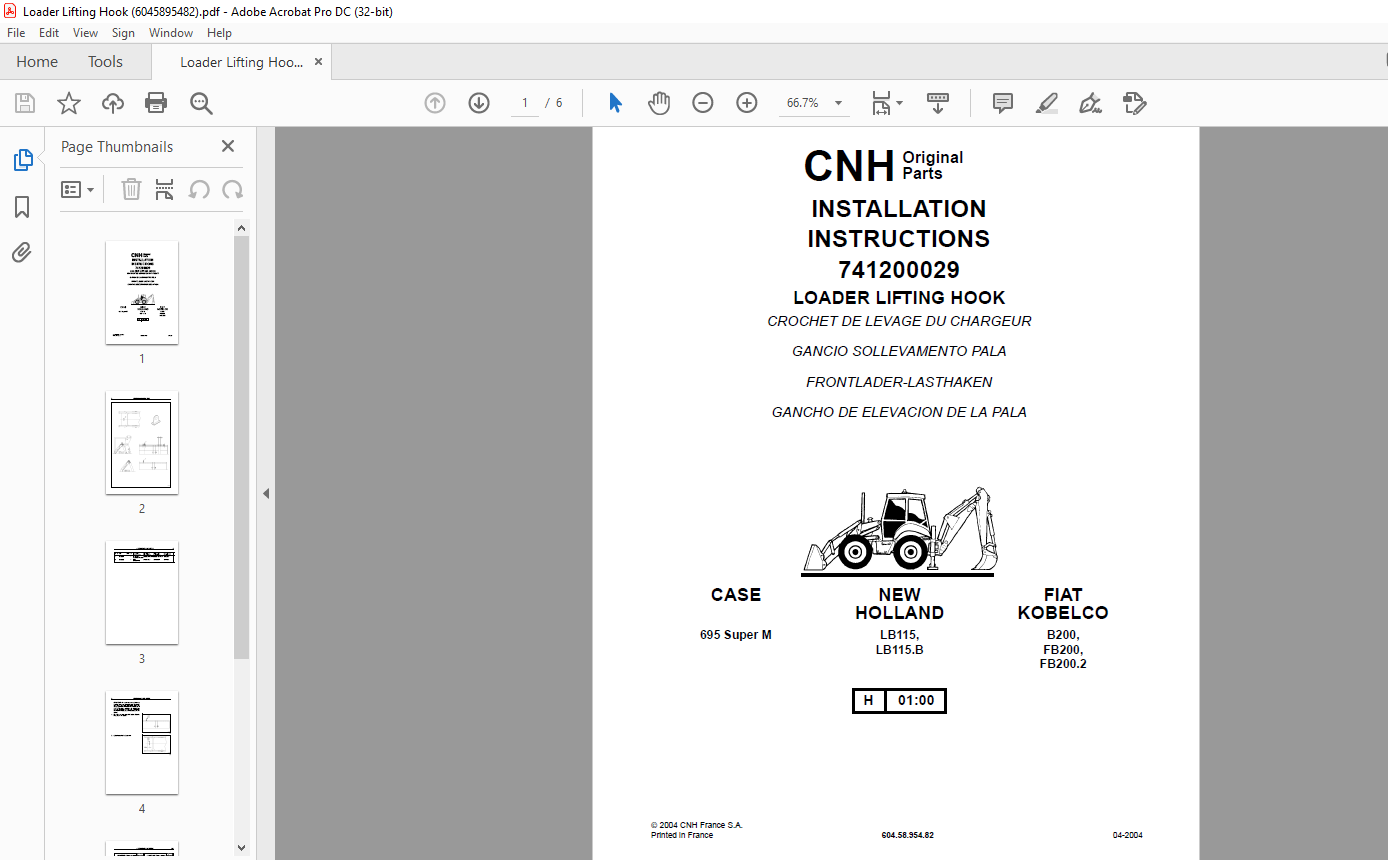Activate the Selection arrow tool

[615, 103]
